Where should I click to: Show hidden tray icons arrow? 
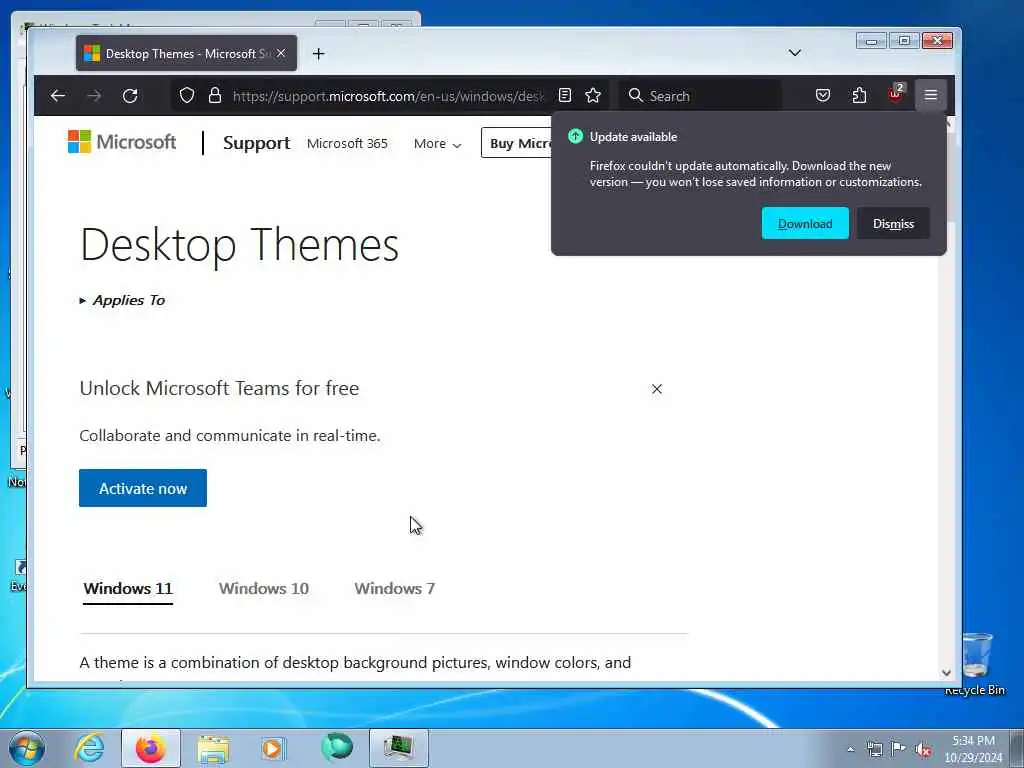(x=850, y=750)
